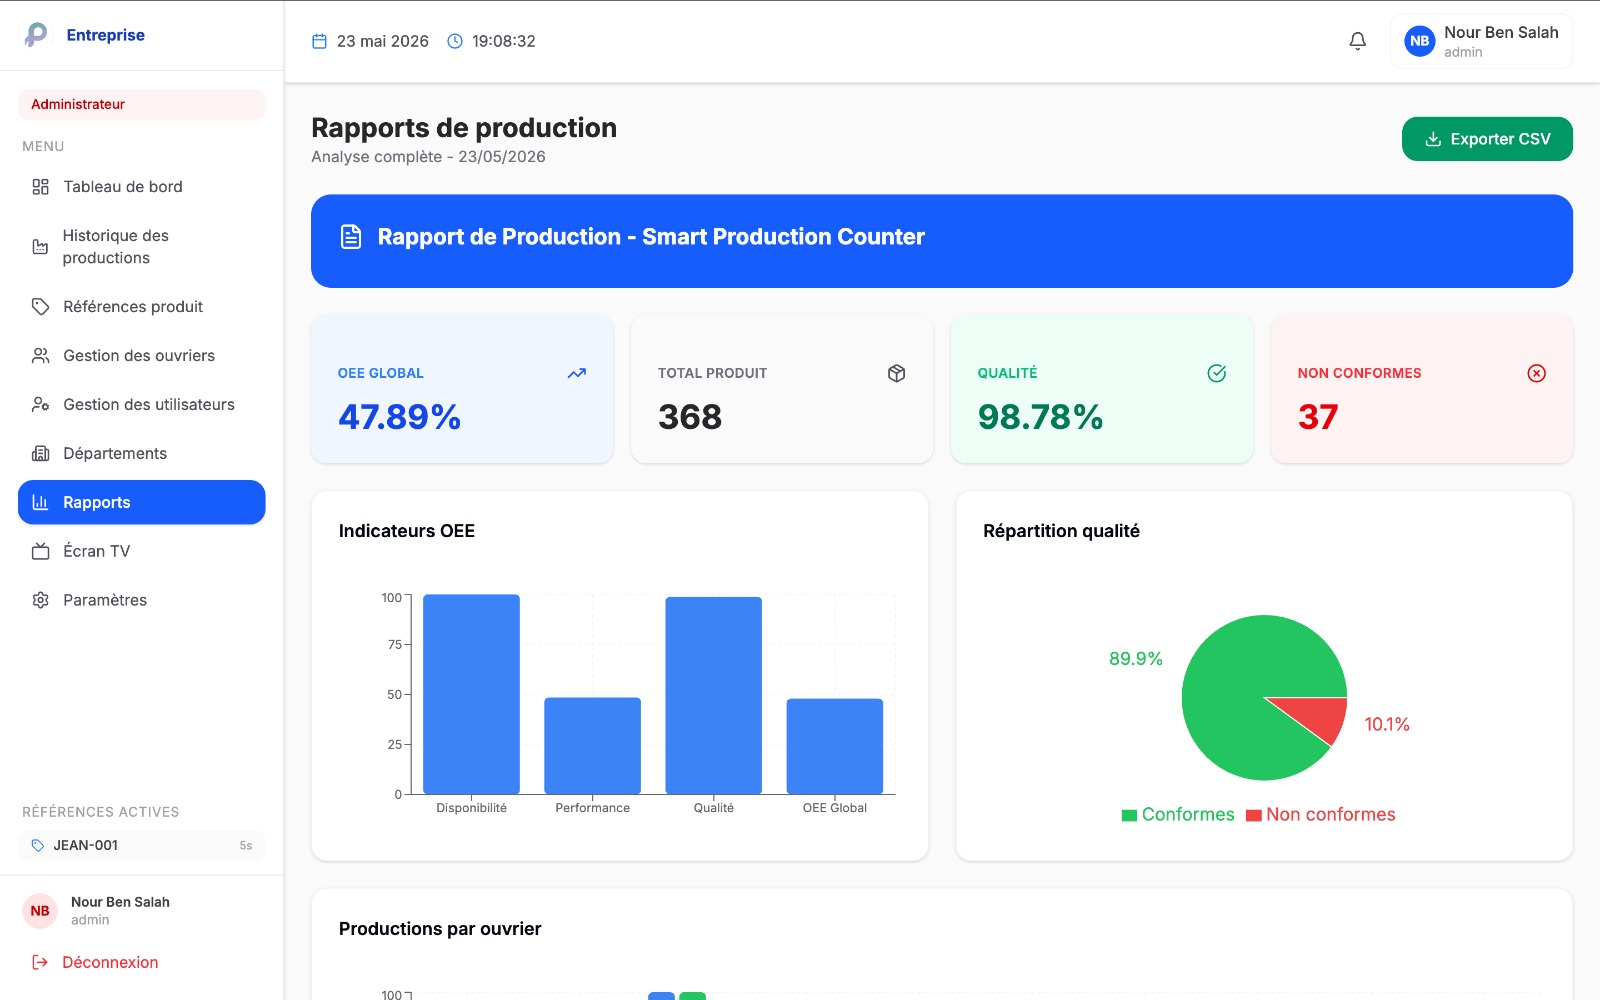Click the box icon on Total Produit card
1600x1000 pixels.
[897, 373]
